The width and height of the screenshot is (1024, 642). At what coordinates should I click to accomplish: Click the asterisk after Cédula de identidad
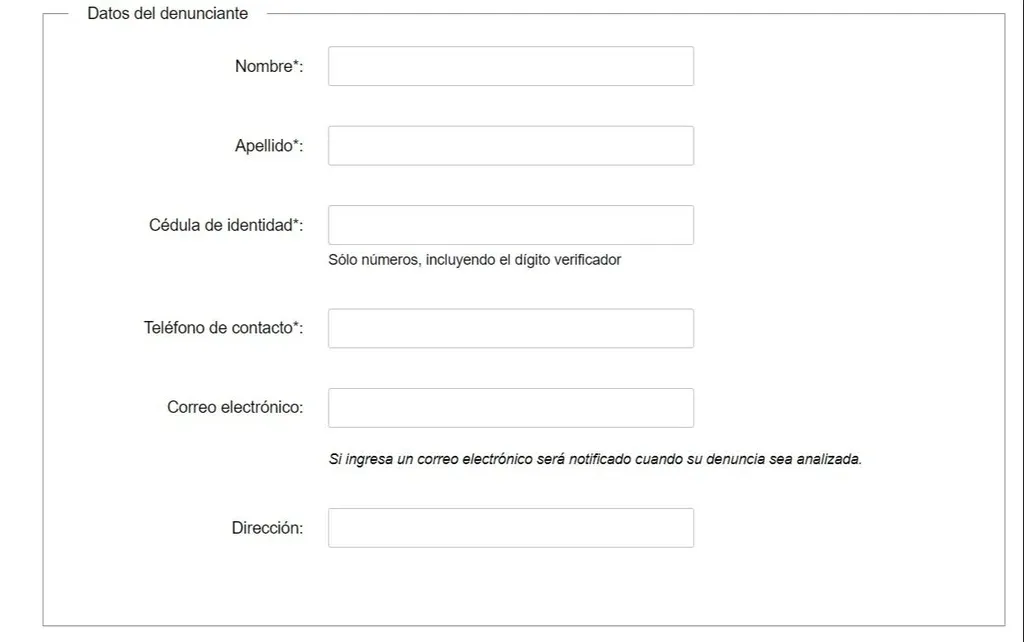tap(295, 223)
